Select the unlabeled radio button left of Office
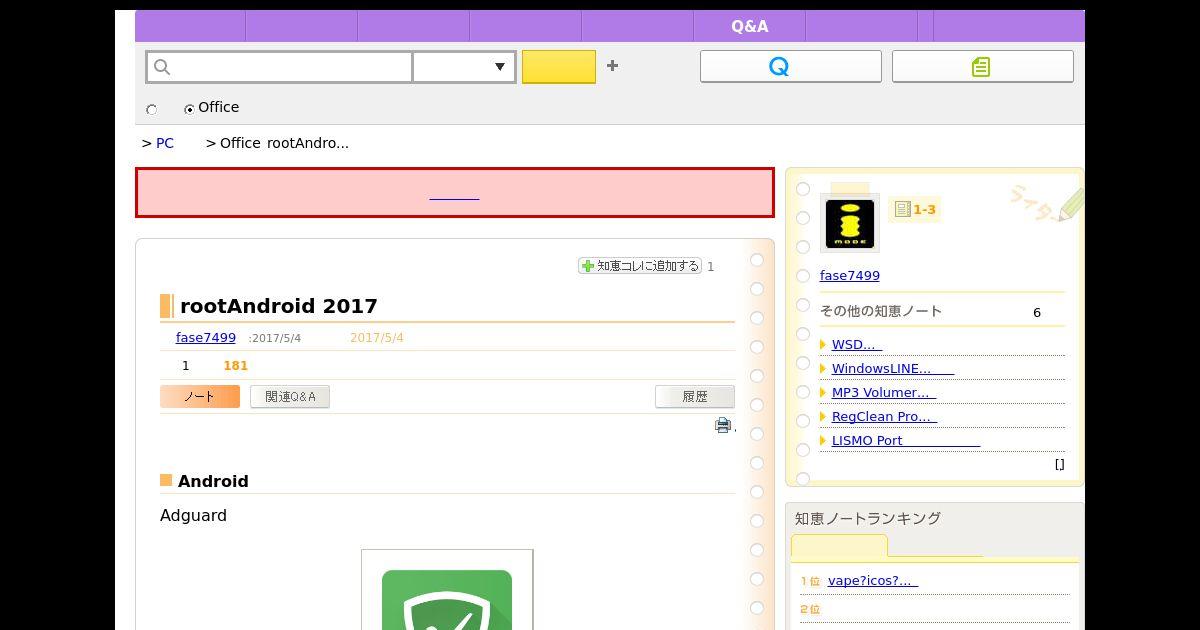The height and width of the screenshot is (630, 1200). (152, 109)
